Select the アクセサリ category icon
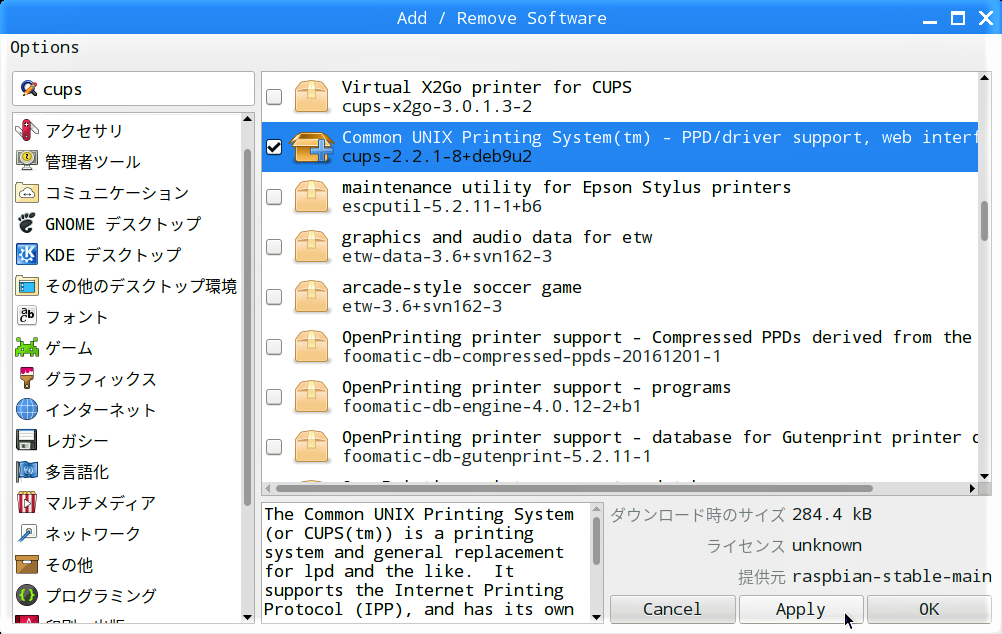 [27, 130]
